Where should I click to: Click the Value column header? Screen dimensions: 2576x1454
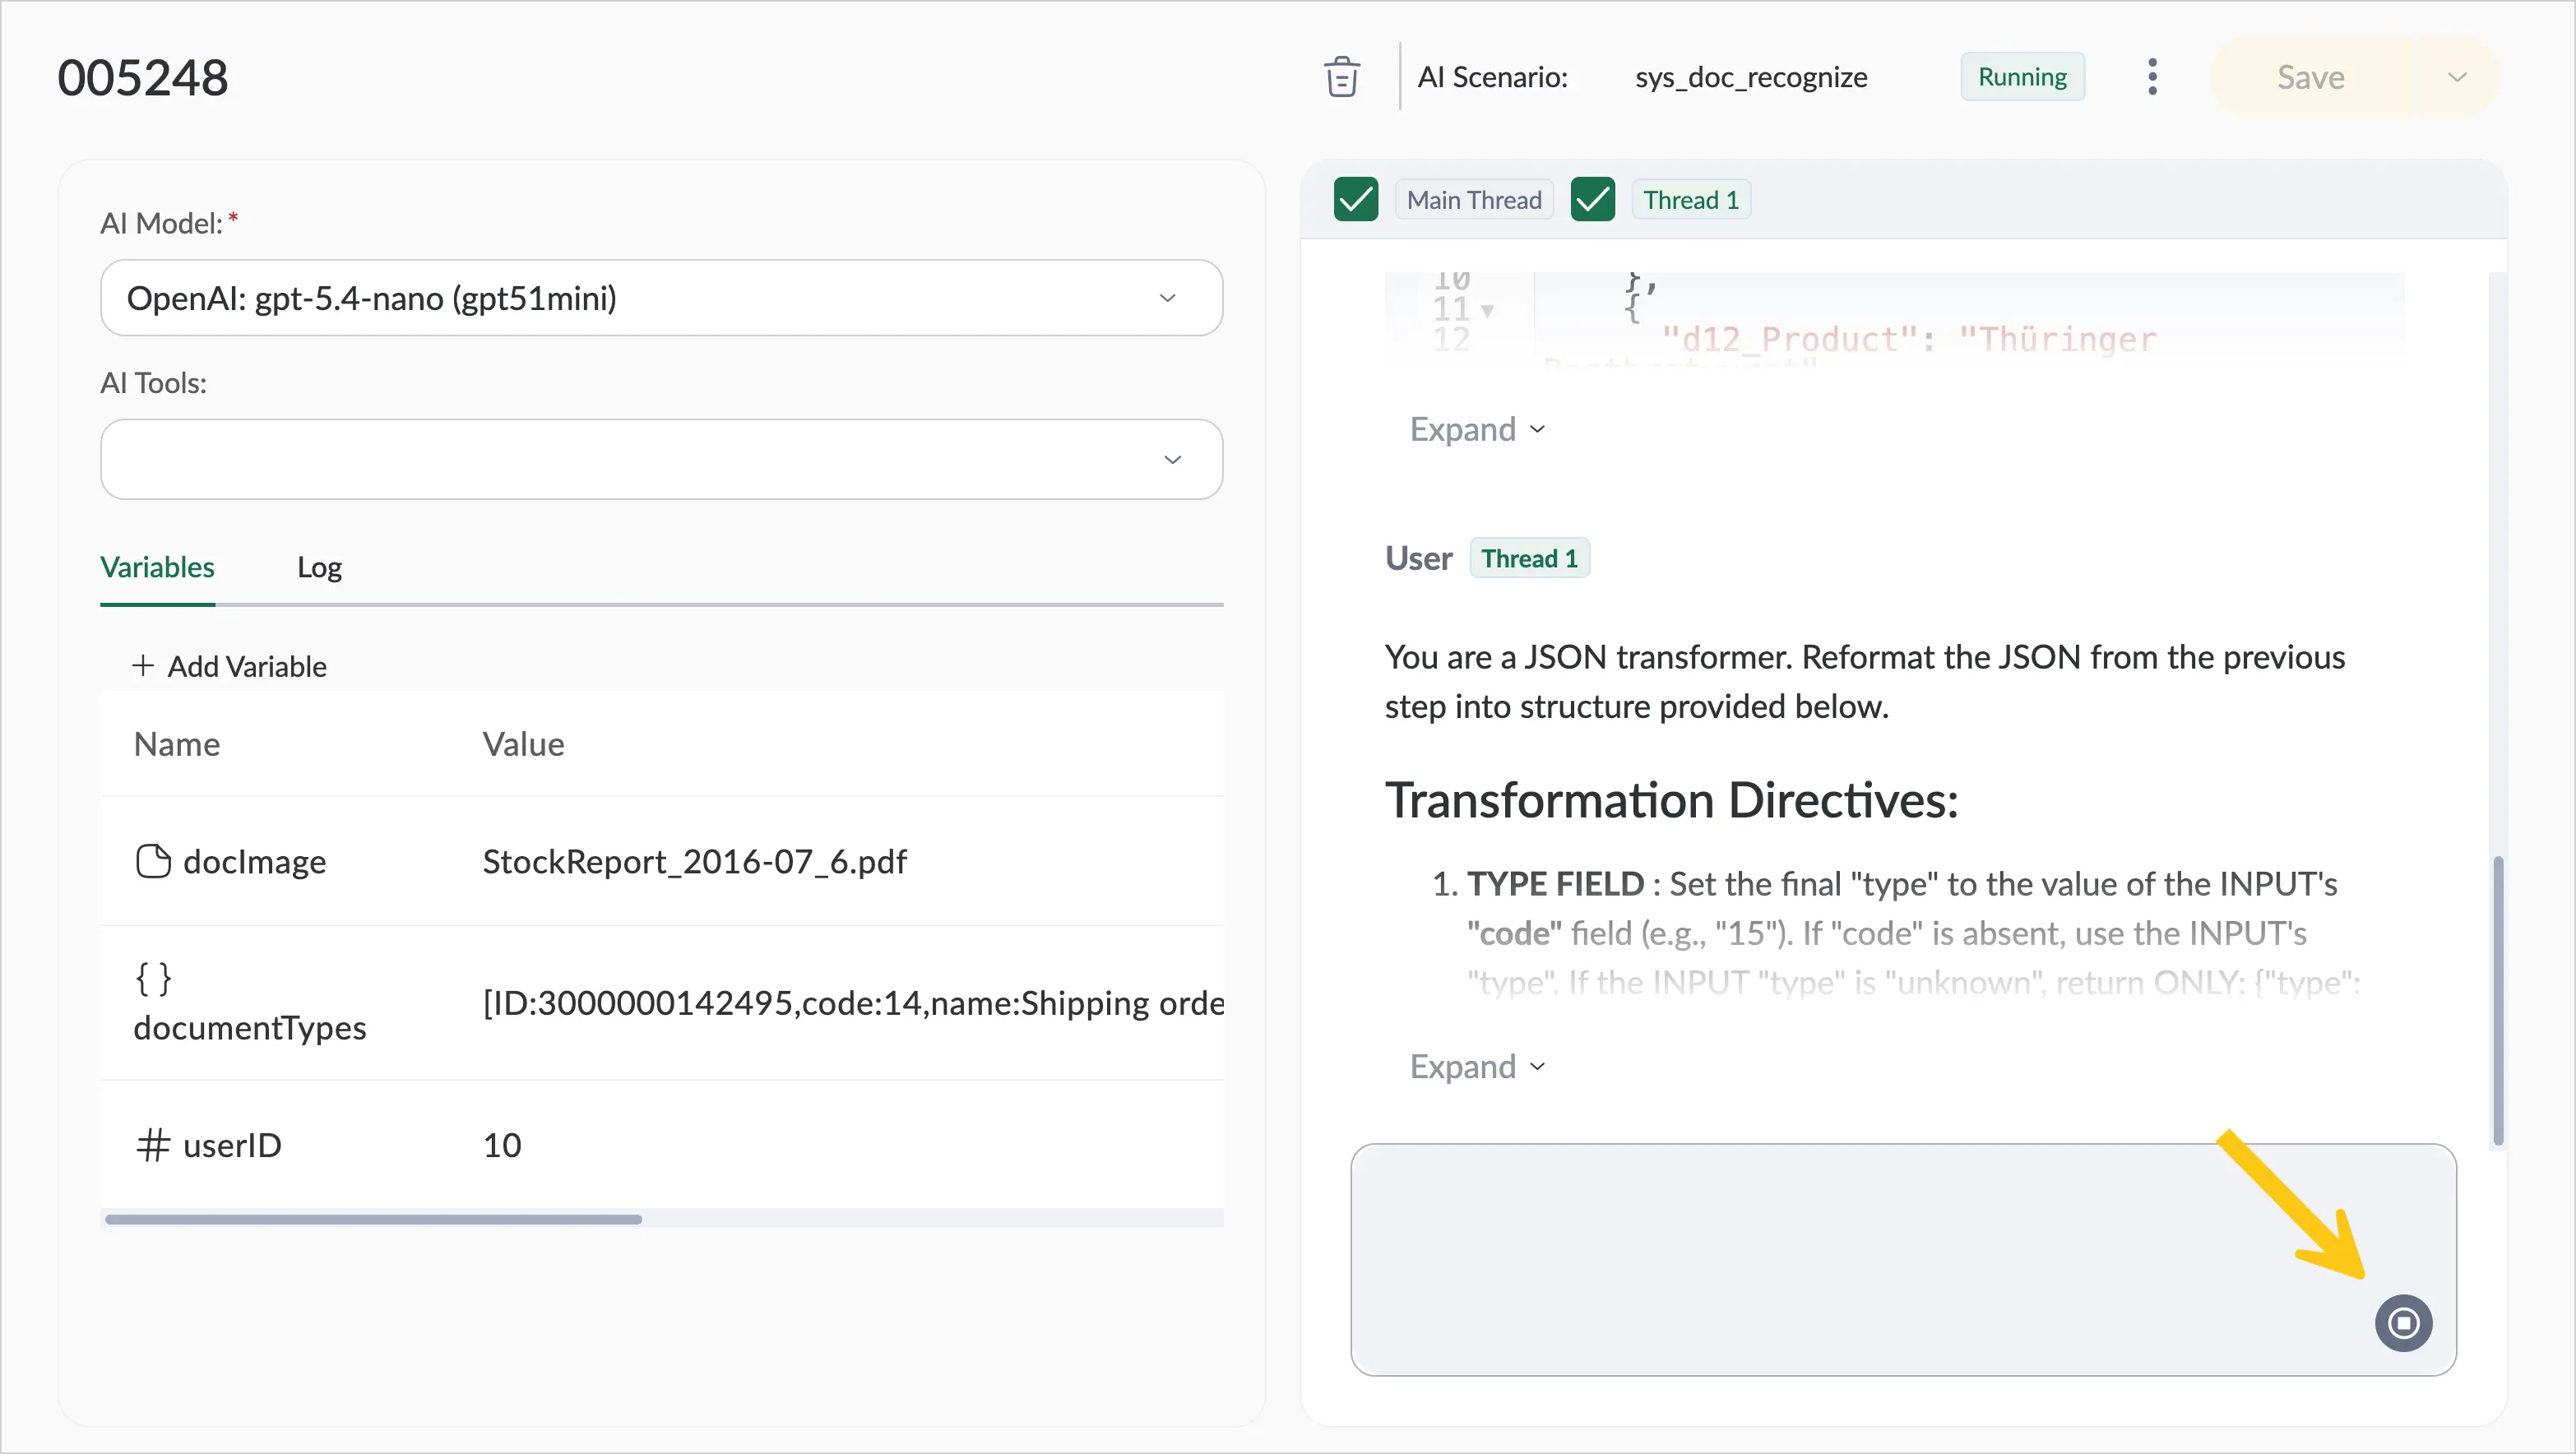tap(523, 744)
